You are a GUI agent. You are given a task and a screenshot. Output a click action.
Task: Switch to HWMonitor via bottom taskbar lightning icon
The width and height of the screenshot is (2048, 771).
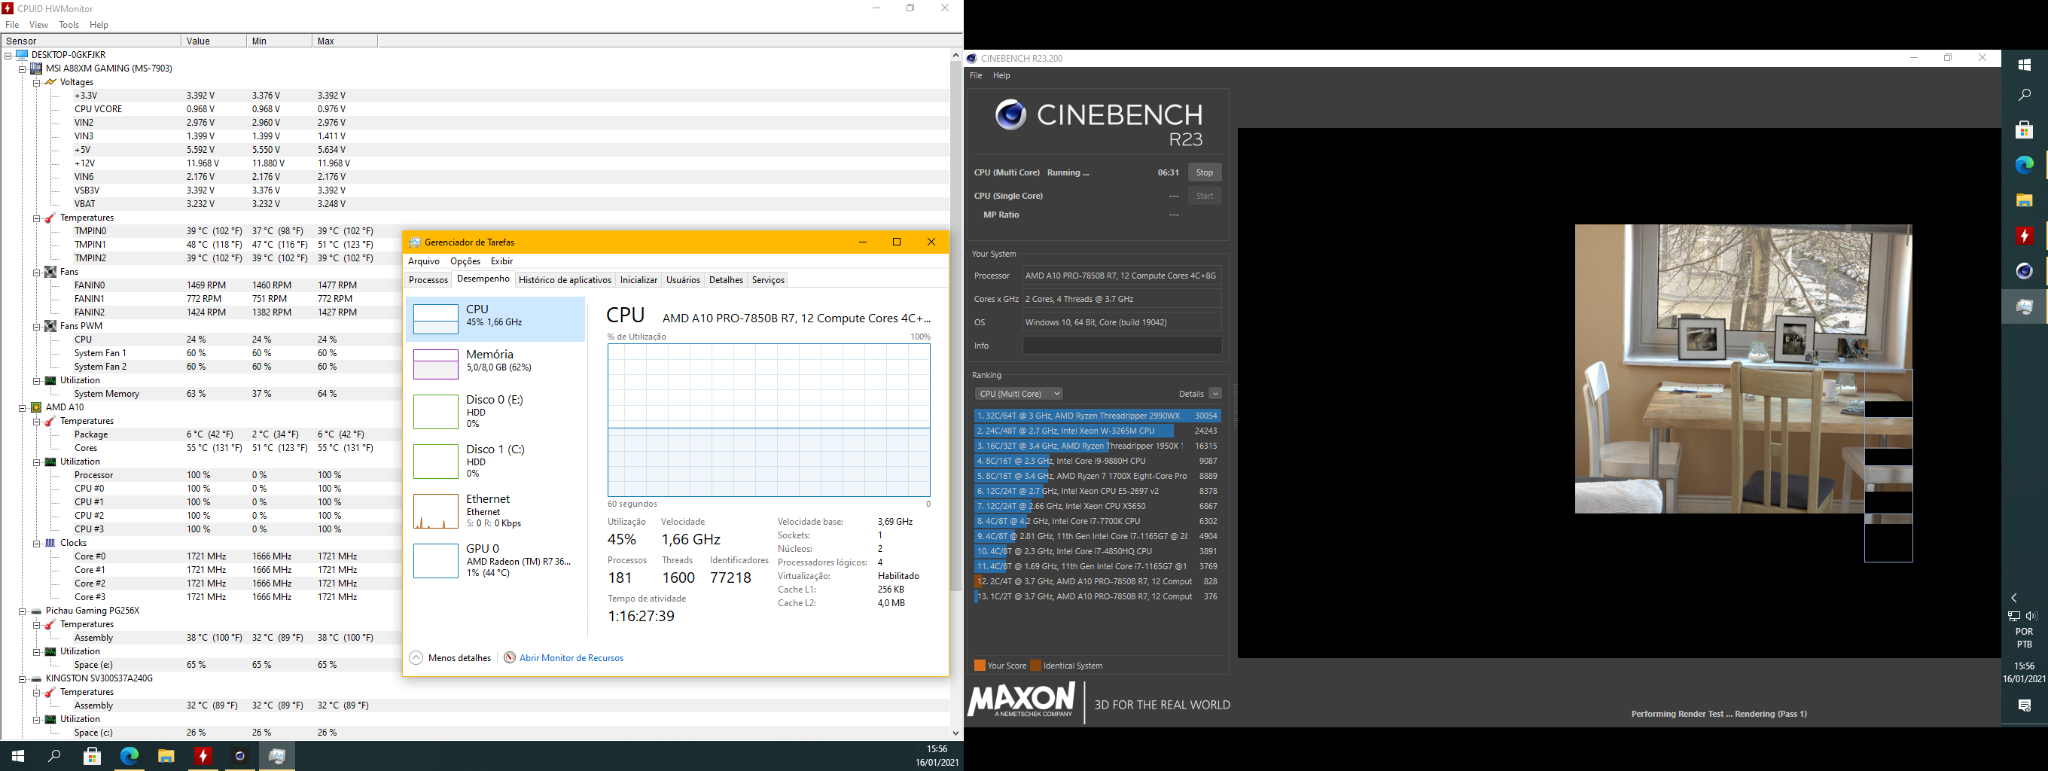click(203, 756)
